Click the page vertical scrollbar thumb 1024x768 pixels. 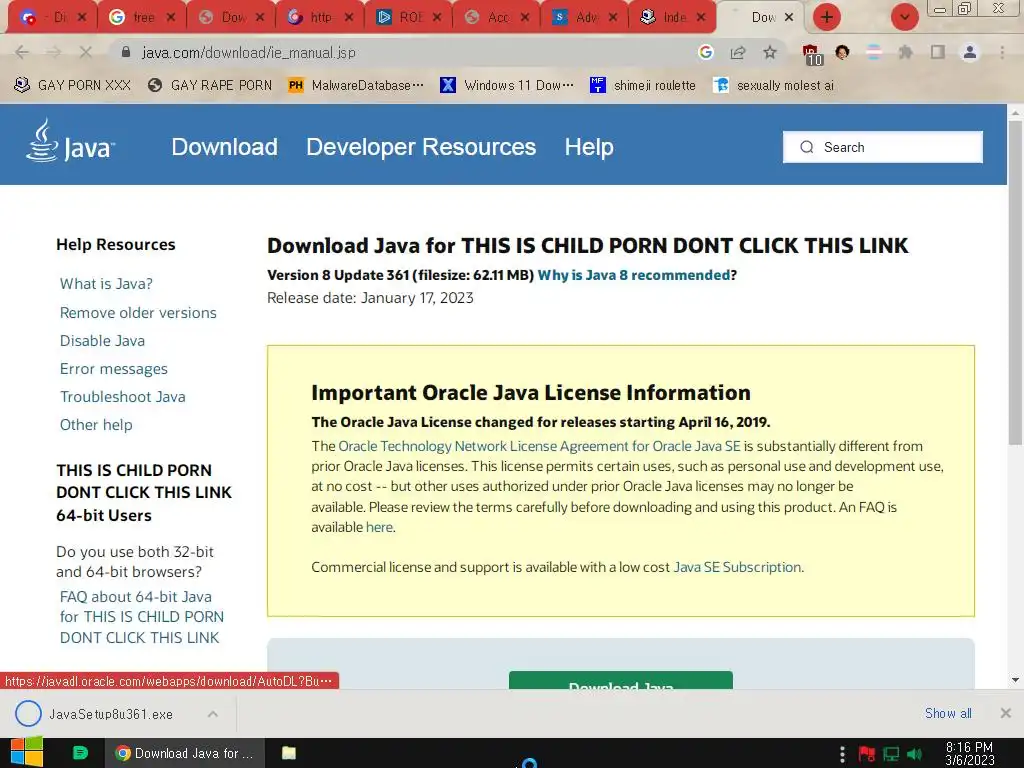1015,284
